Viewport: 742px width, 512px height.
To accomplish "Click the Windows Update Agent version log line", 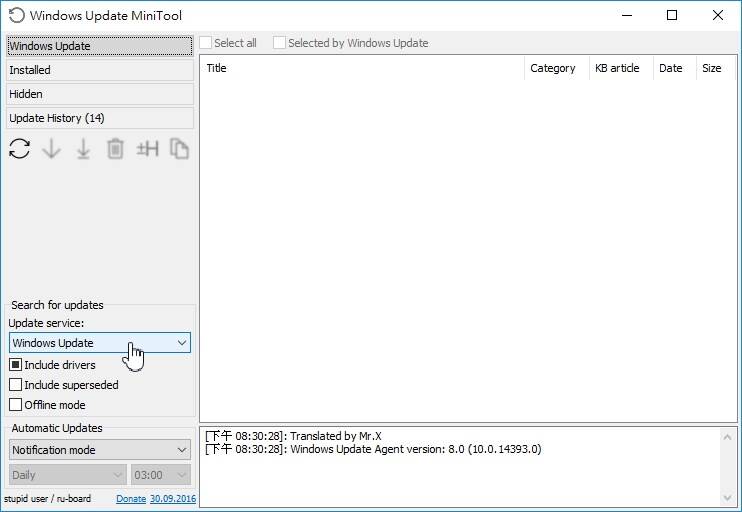I will click(x=373, y=449).
